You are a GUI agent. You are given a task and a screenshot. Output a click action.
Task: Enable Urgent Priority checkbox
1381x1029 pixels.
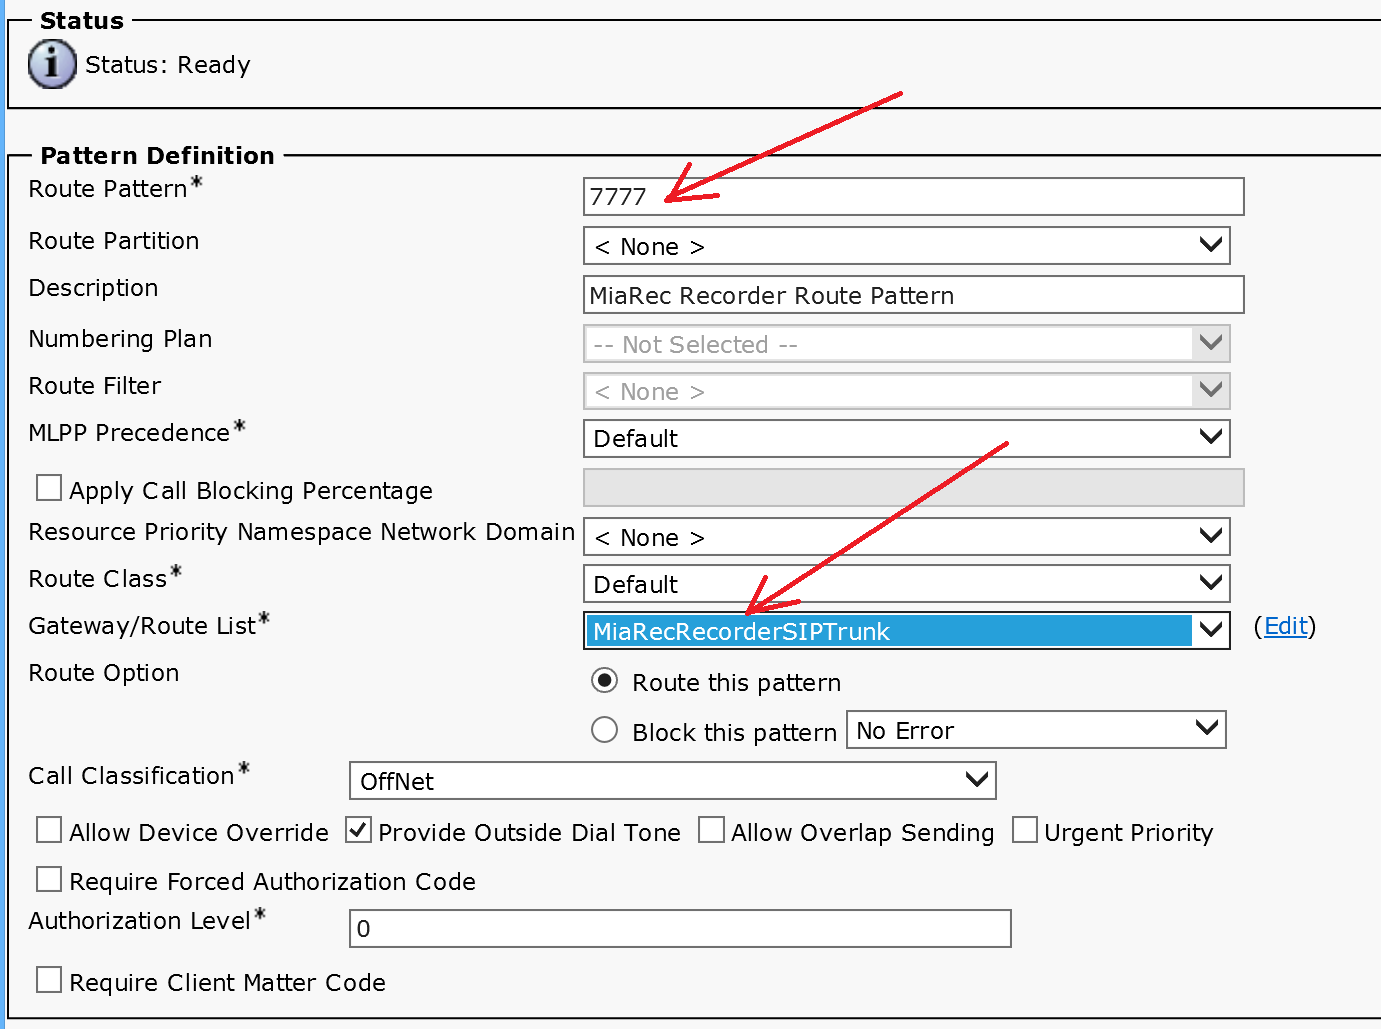1025,830
